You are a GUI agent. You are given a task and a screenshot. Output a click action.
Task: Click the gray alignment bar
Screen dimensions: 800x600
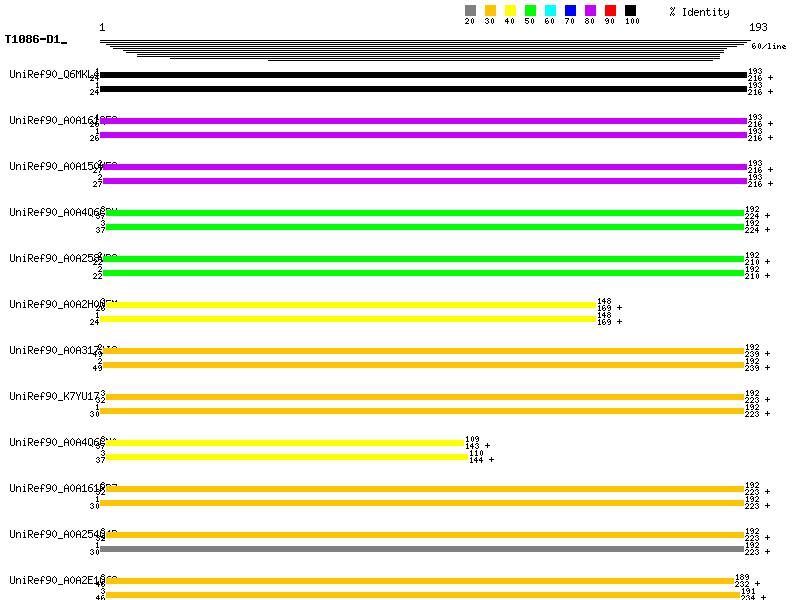point(421,549)
